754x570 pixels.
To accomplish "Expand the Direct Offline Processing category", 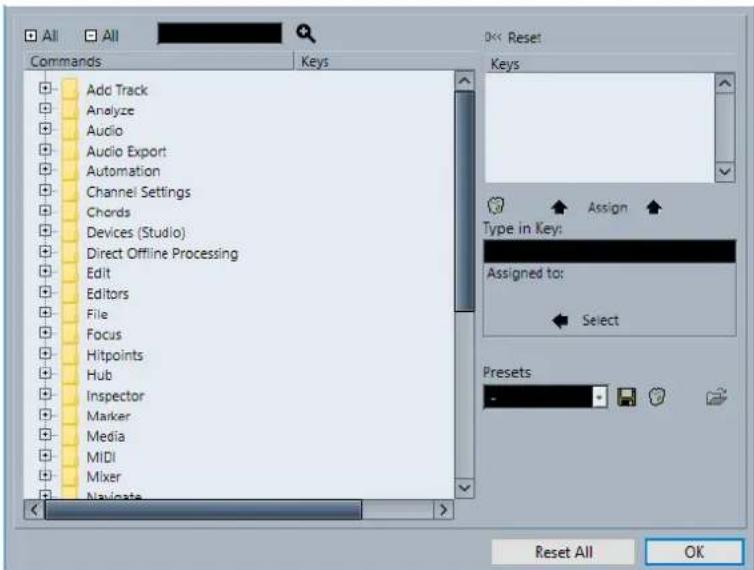I will [x=45, y=252].
